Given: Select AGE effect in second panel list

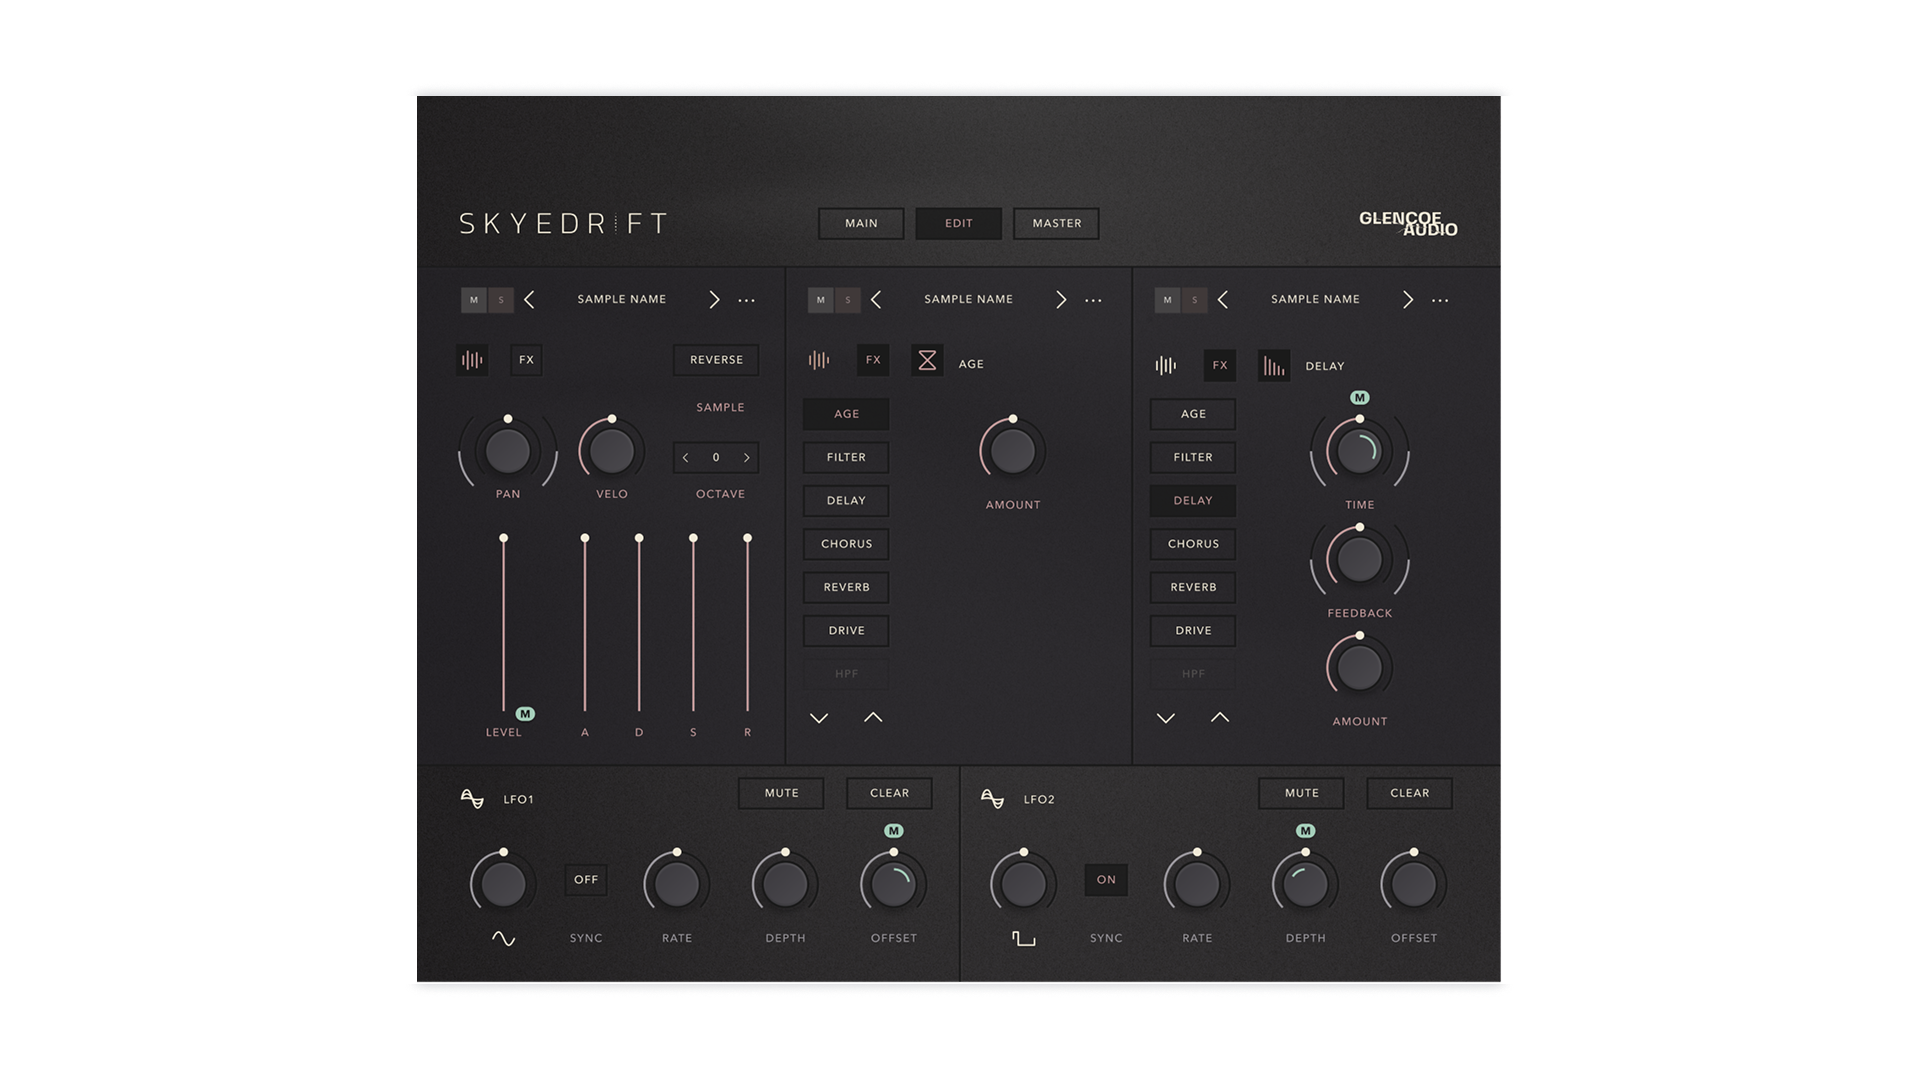Looking at the screenshot, I should pos(846,414).
